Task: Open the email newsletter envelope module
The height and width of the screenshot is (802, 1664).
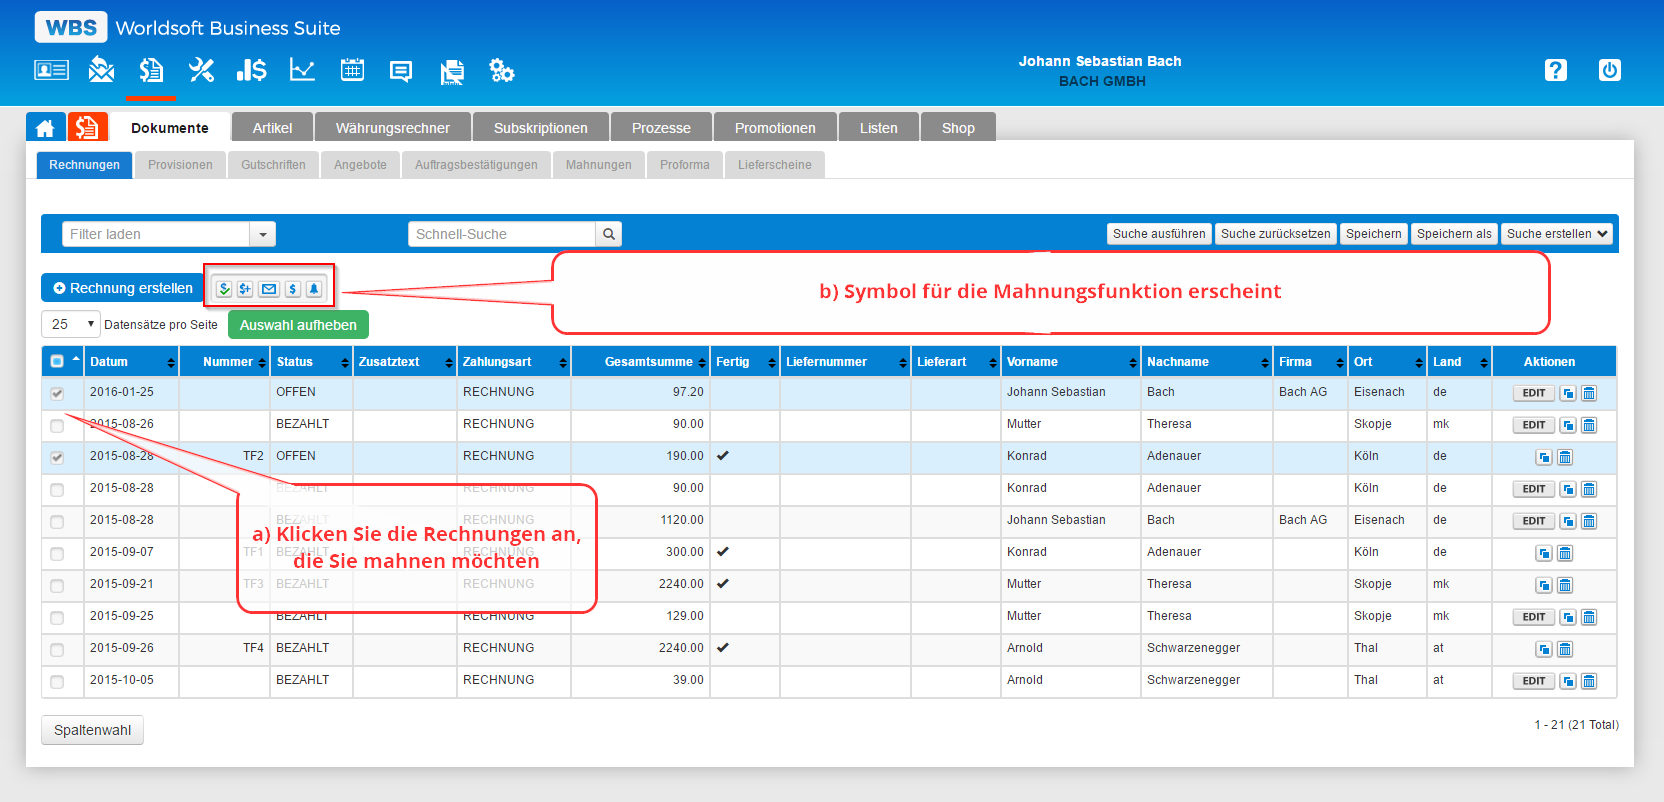Action: [x=101, y=70]
